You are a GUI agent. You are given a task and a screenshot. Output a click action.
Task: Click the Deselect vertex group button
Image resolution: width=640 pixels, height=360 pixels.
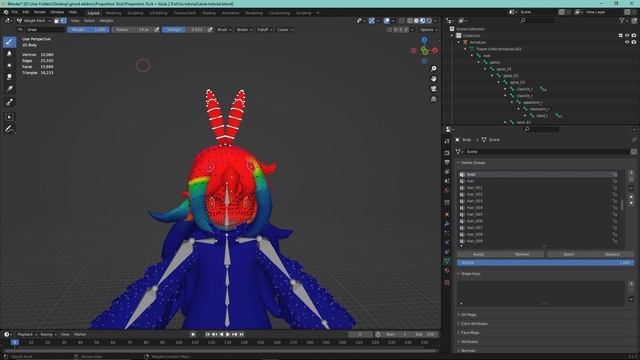coord(612,254)
